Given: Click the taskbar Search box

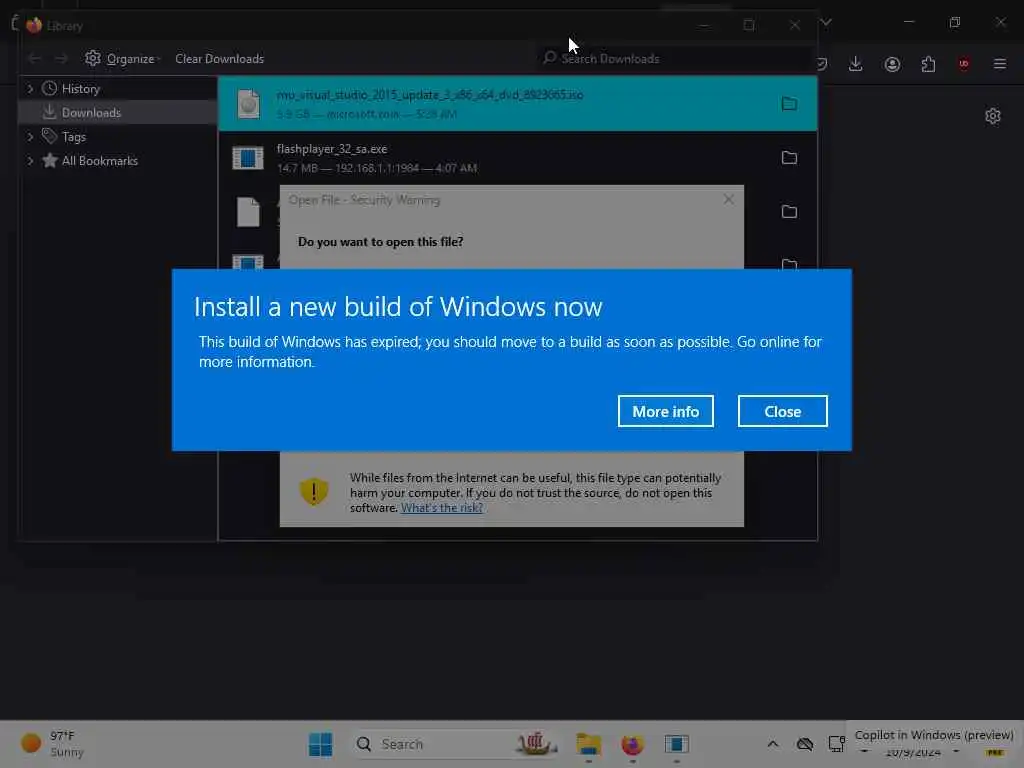Looking at the screenshot, I should point(457,744).
